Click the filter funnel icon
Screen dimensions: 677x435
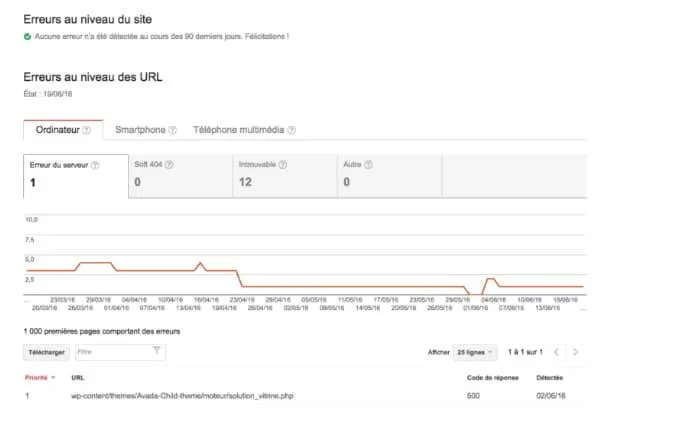[157, 352]
